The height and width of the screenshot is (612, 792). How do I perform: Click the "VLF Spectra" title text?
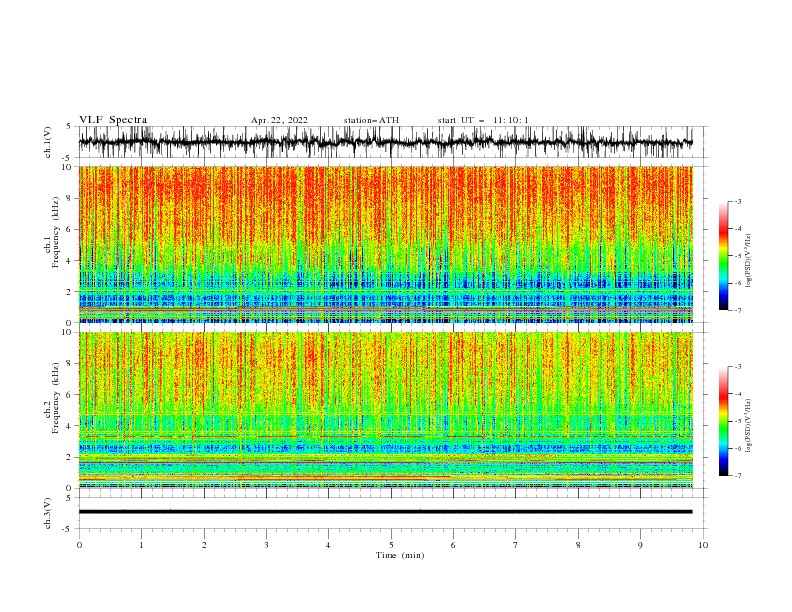click(x=113, y=120)
